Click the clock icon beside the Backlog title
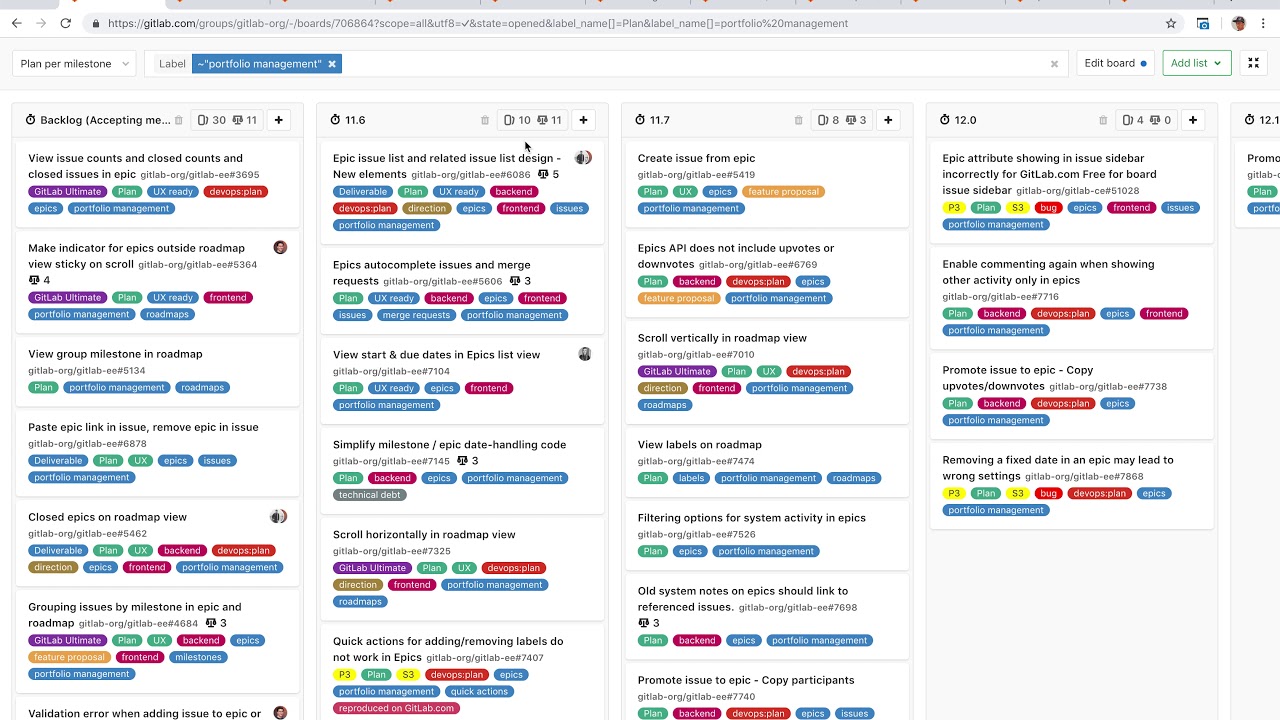The height and width of the screenshot is (720, 1280). pos(30,120)
